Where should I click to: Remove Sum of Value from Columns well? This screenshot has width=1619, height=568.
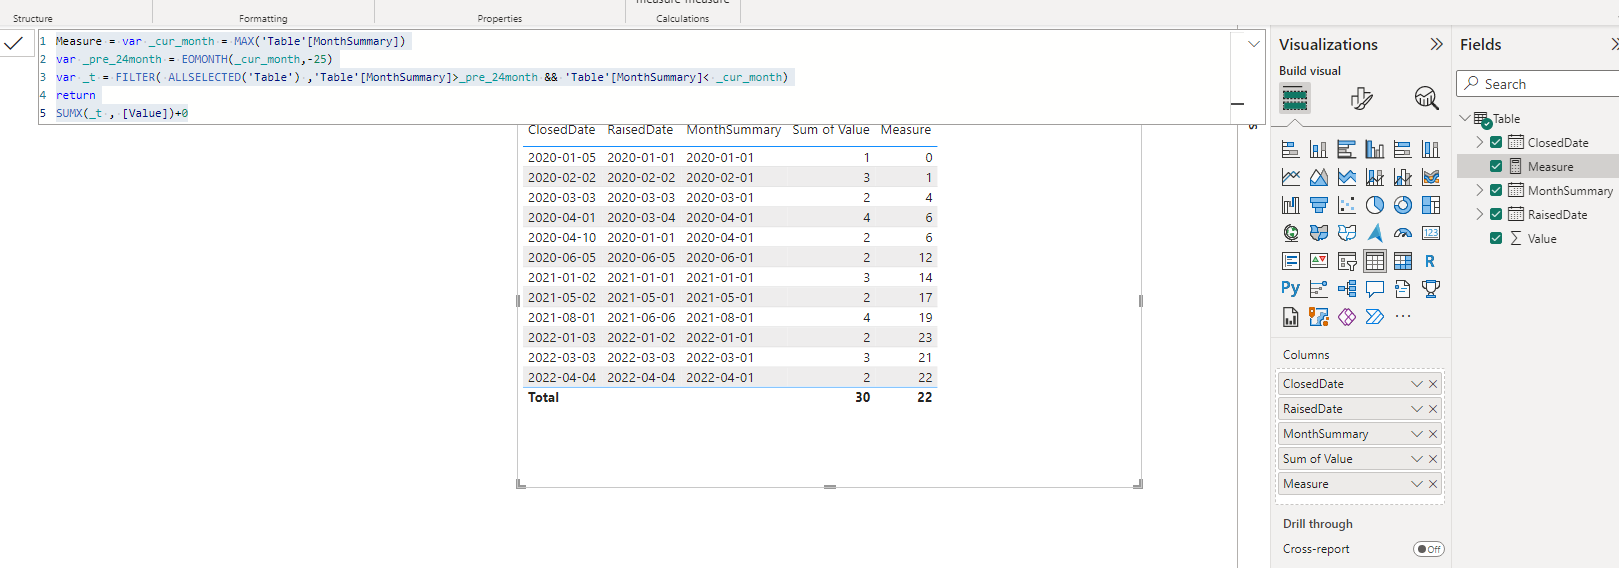tap(1433, 459)
